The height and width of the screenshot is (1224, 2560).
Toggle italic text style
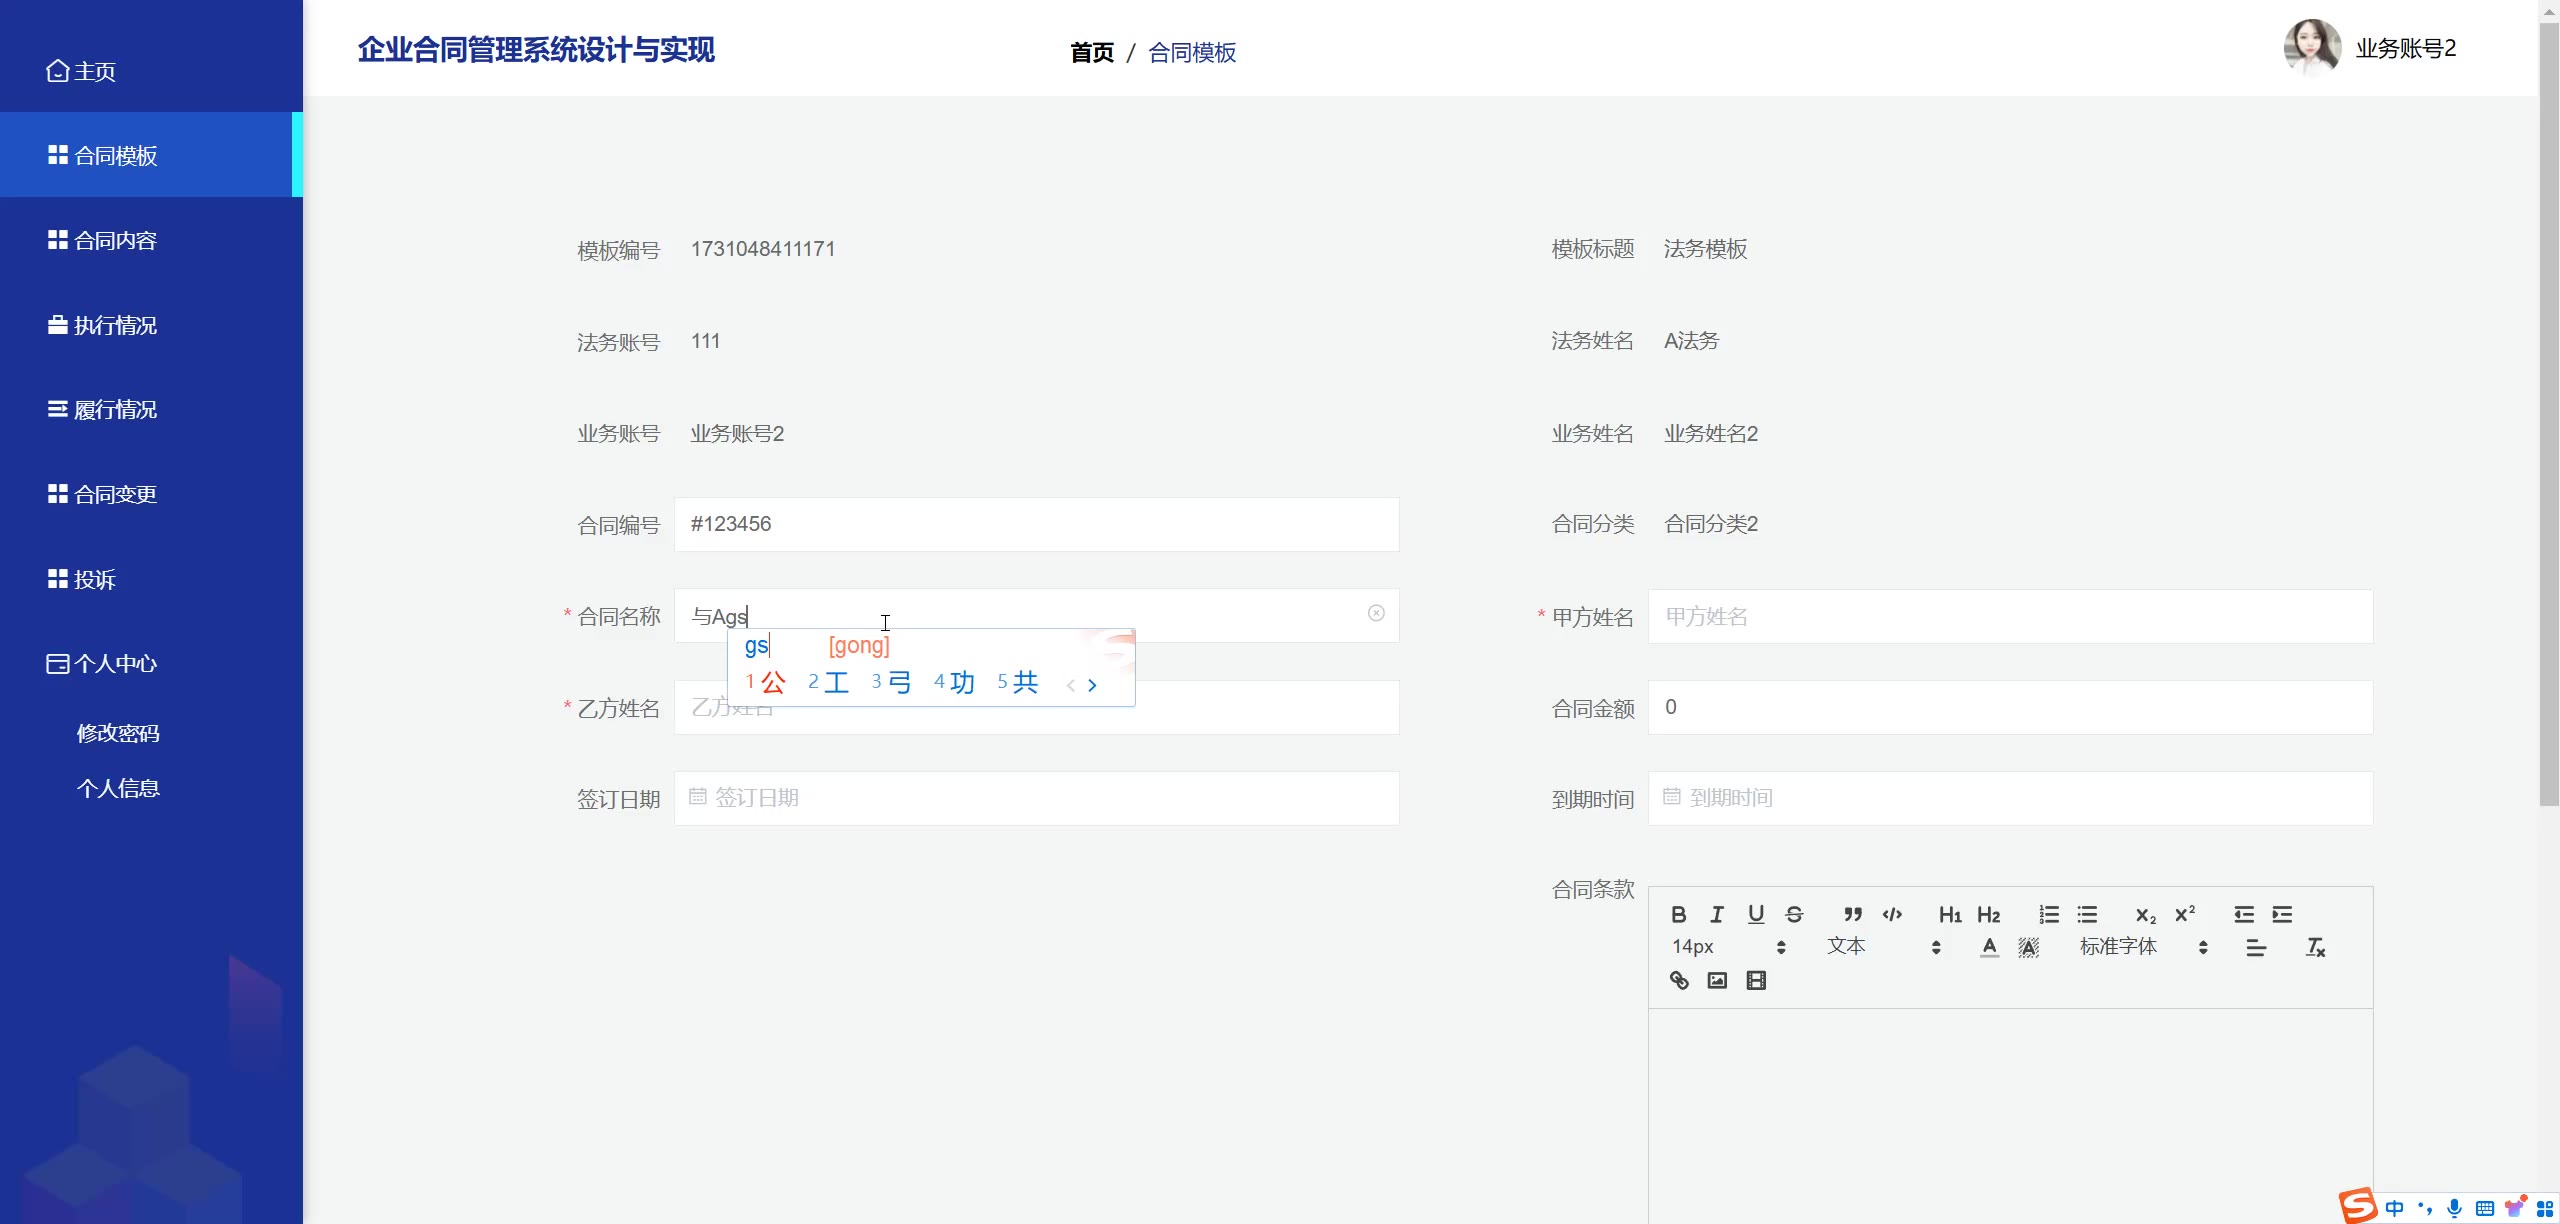click(x=1717, y=914)
